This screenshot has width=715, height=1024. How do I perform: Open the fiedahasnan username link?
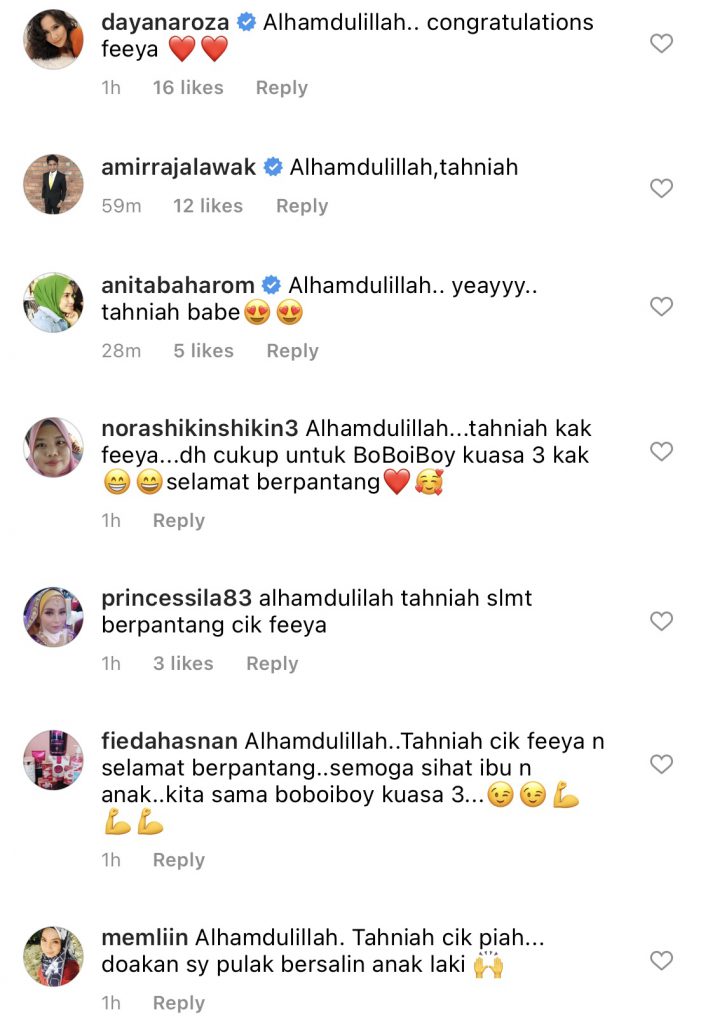tap(170, 741)
